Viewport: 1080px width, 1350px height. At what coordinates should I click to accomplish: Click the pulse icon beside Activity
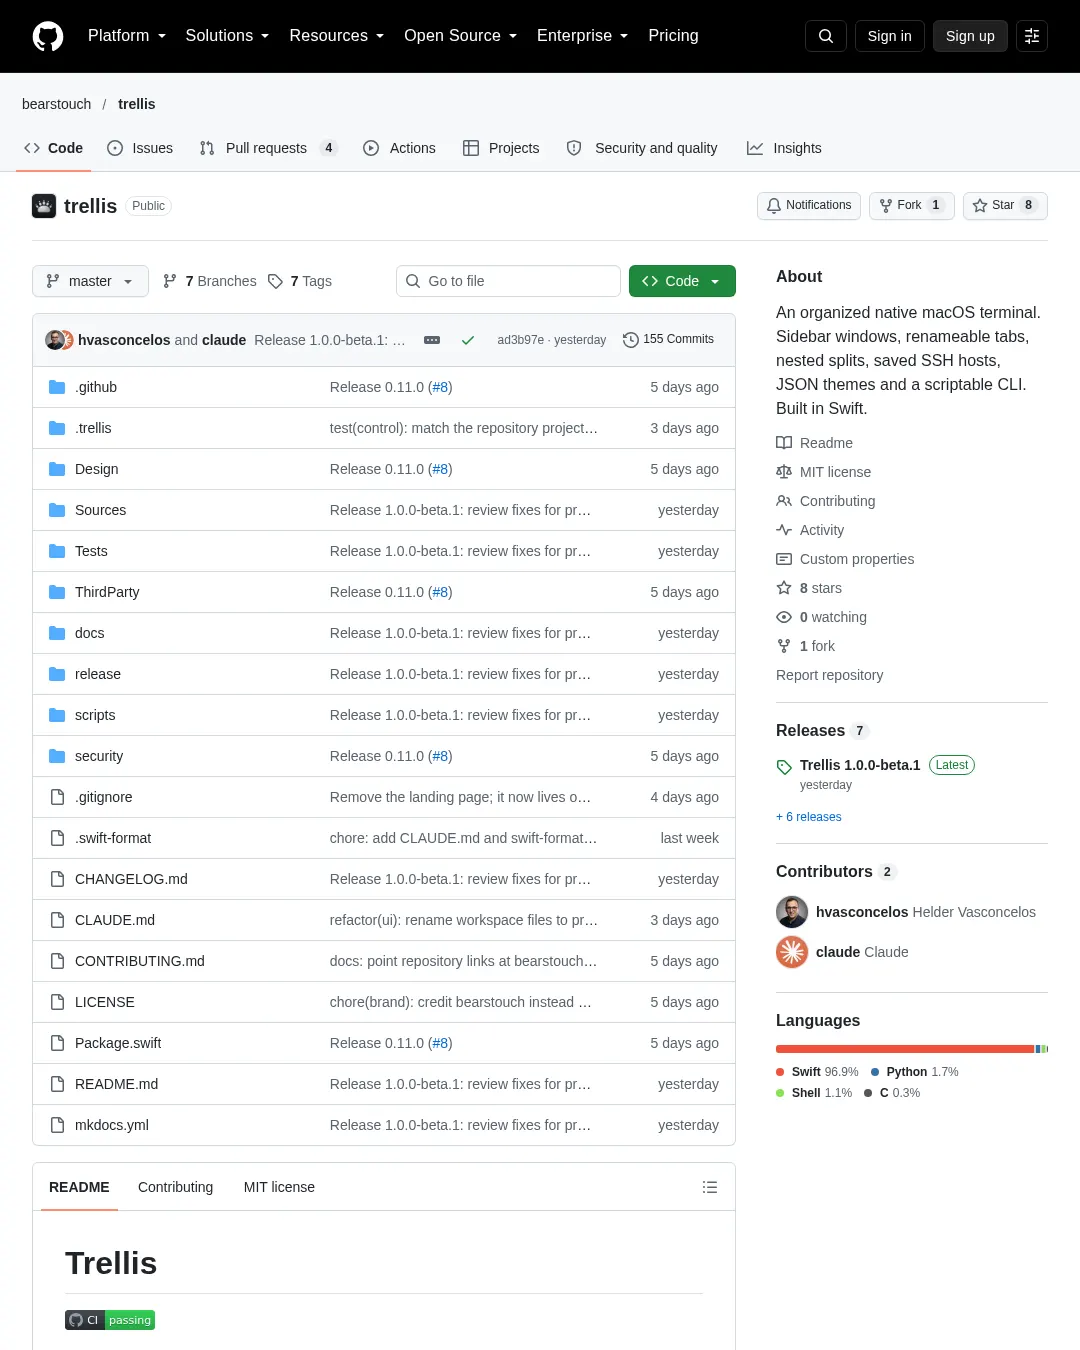pyautogui.click(x=784, y=530)
